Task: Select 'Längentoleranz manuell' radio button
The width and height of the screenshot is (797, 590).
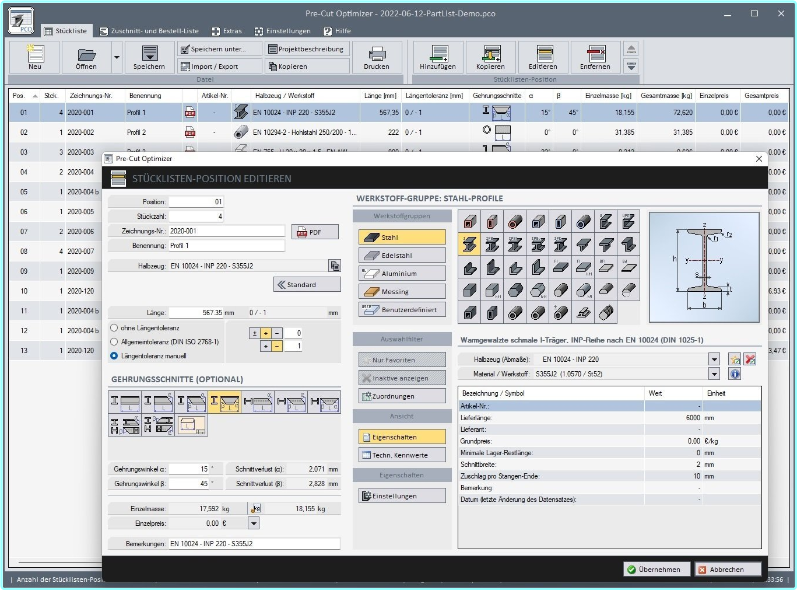Action: click(x=114, y=356)
